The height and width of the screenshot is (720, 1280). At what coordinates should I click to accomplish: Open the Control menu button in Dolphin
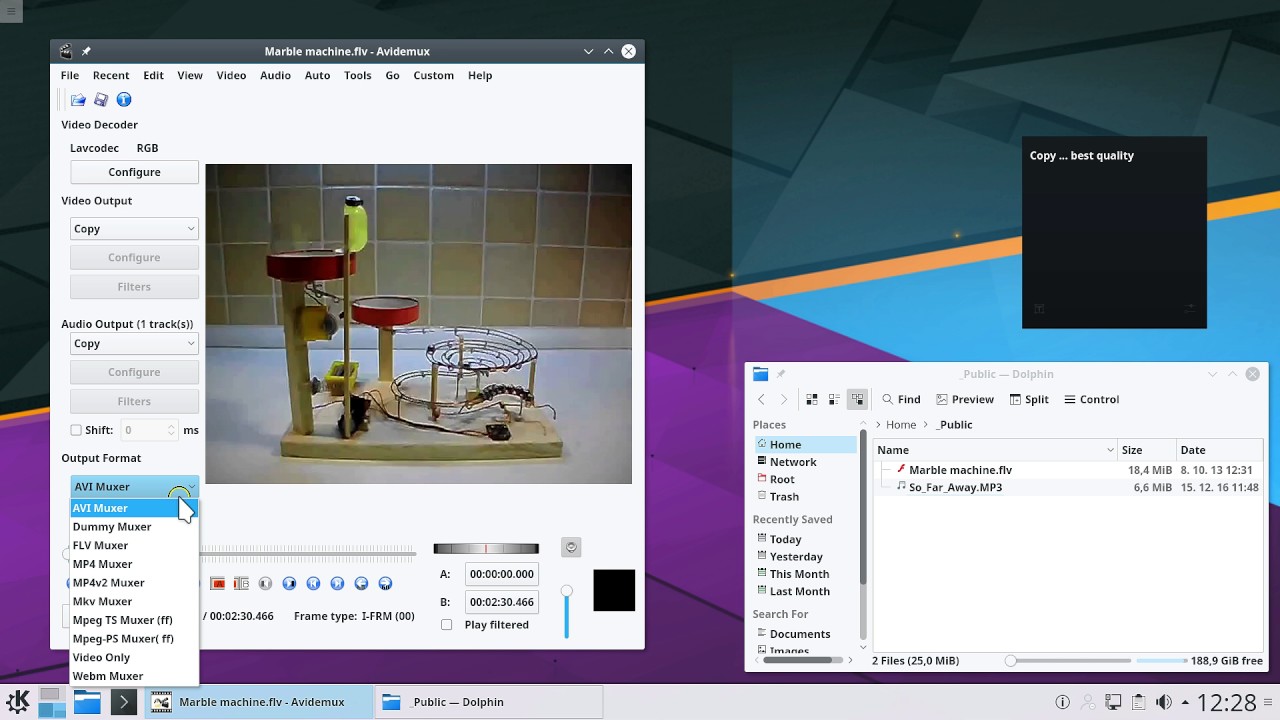click(x=1091, y=399)
